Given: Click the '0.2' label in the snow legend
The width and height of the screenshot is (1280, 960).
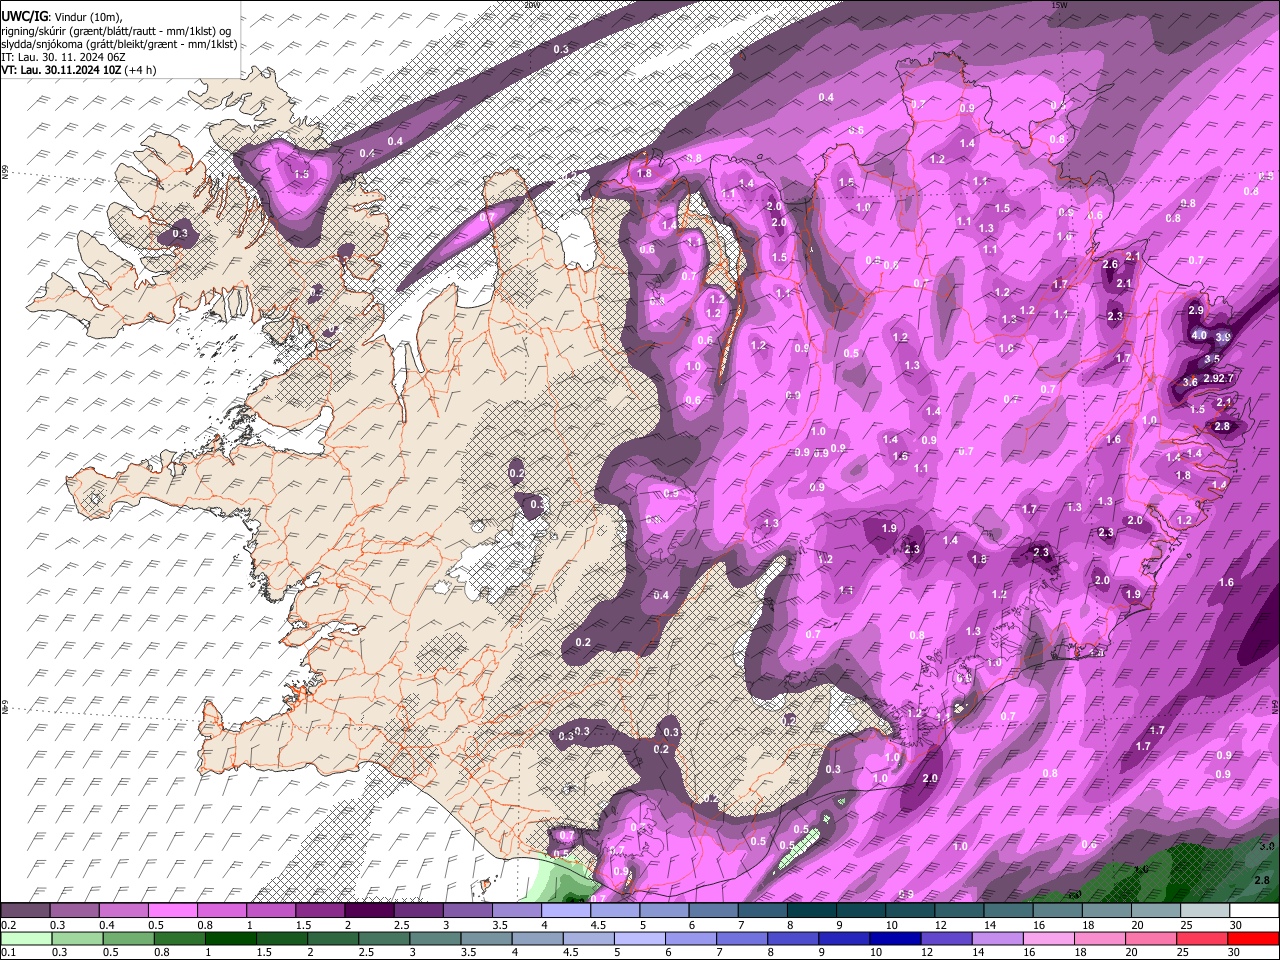Looking at the screenshot, I should tap(9, 924).
